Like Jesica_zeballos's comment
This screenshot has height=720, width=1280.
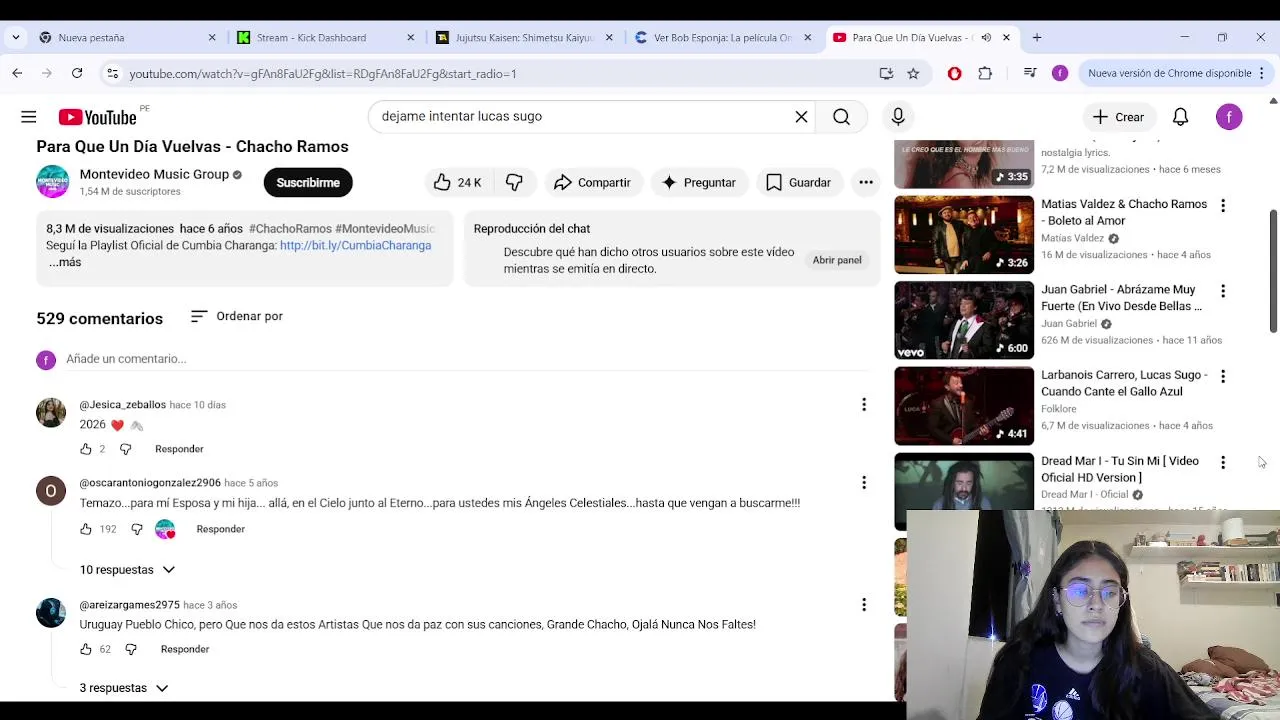coord(86,449)
